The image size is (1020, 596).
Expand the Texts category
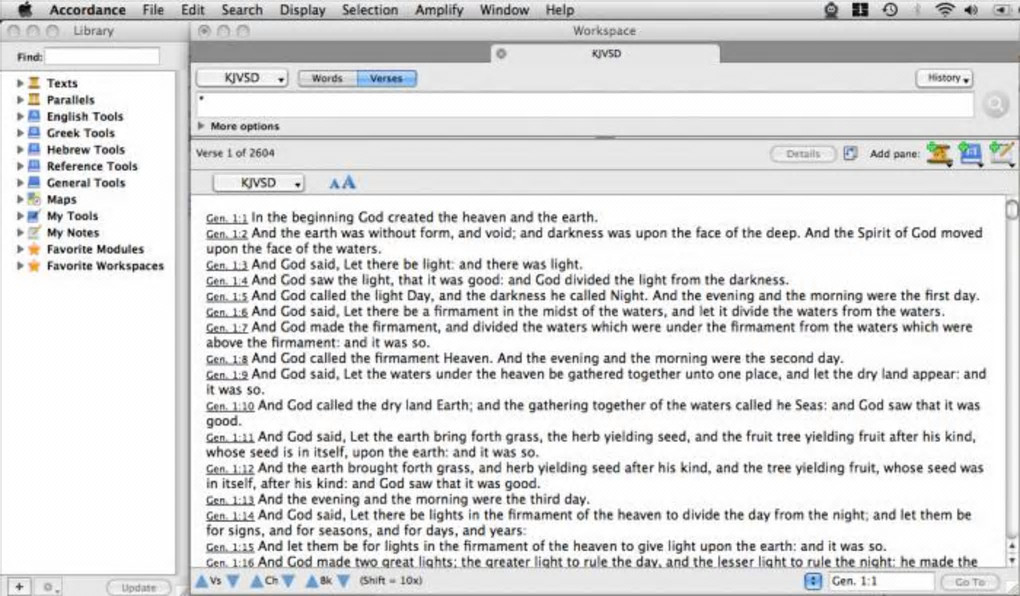(20, 83)
